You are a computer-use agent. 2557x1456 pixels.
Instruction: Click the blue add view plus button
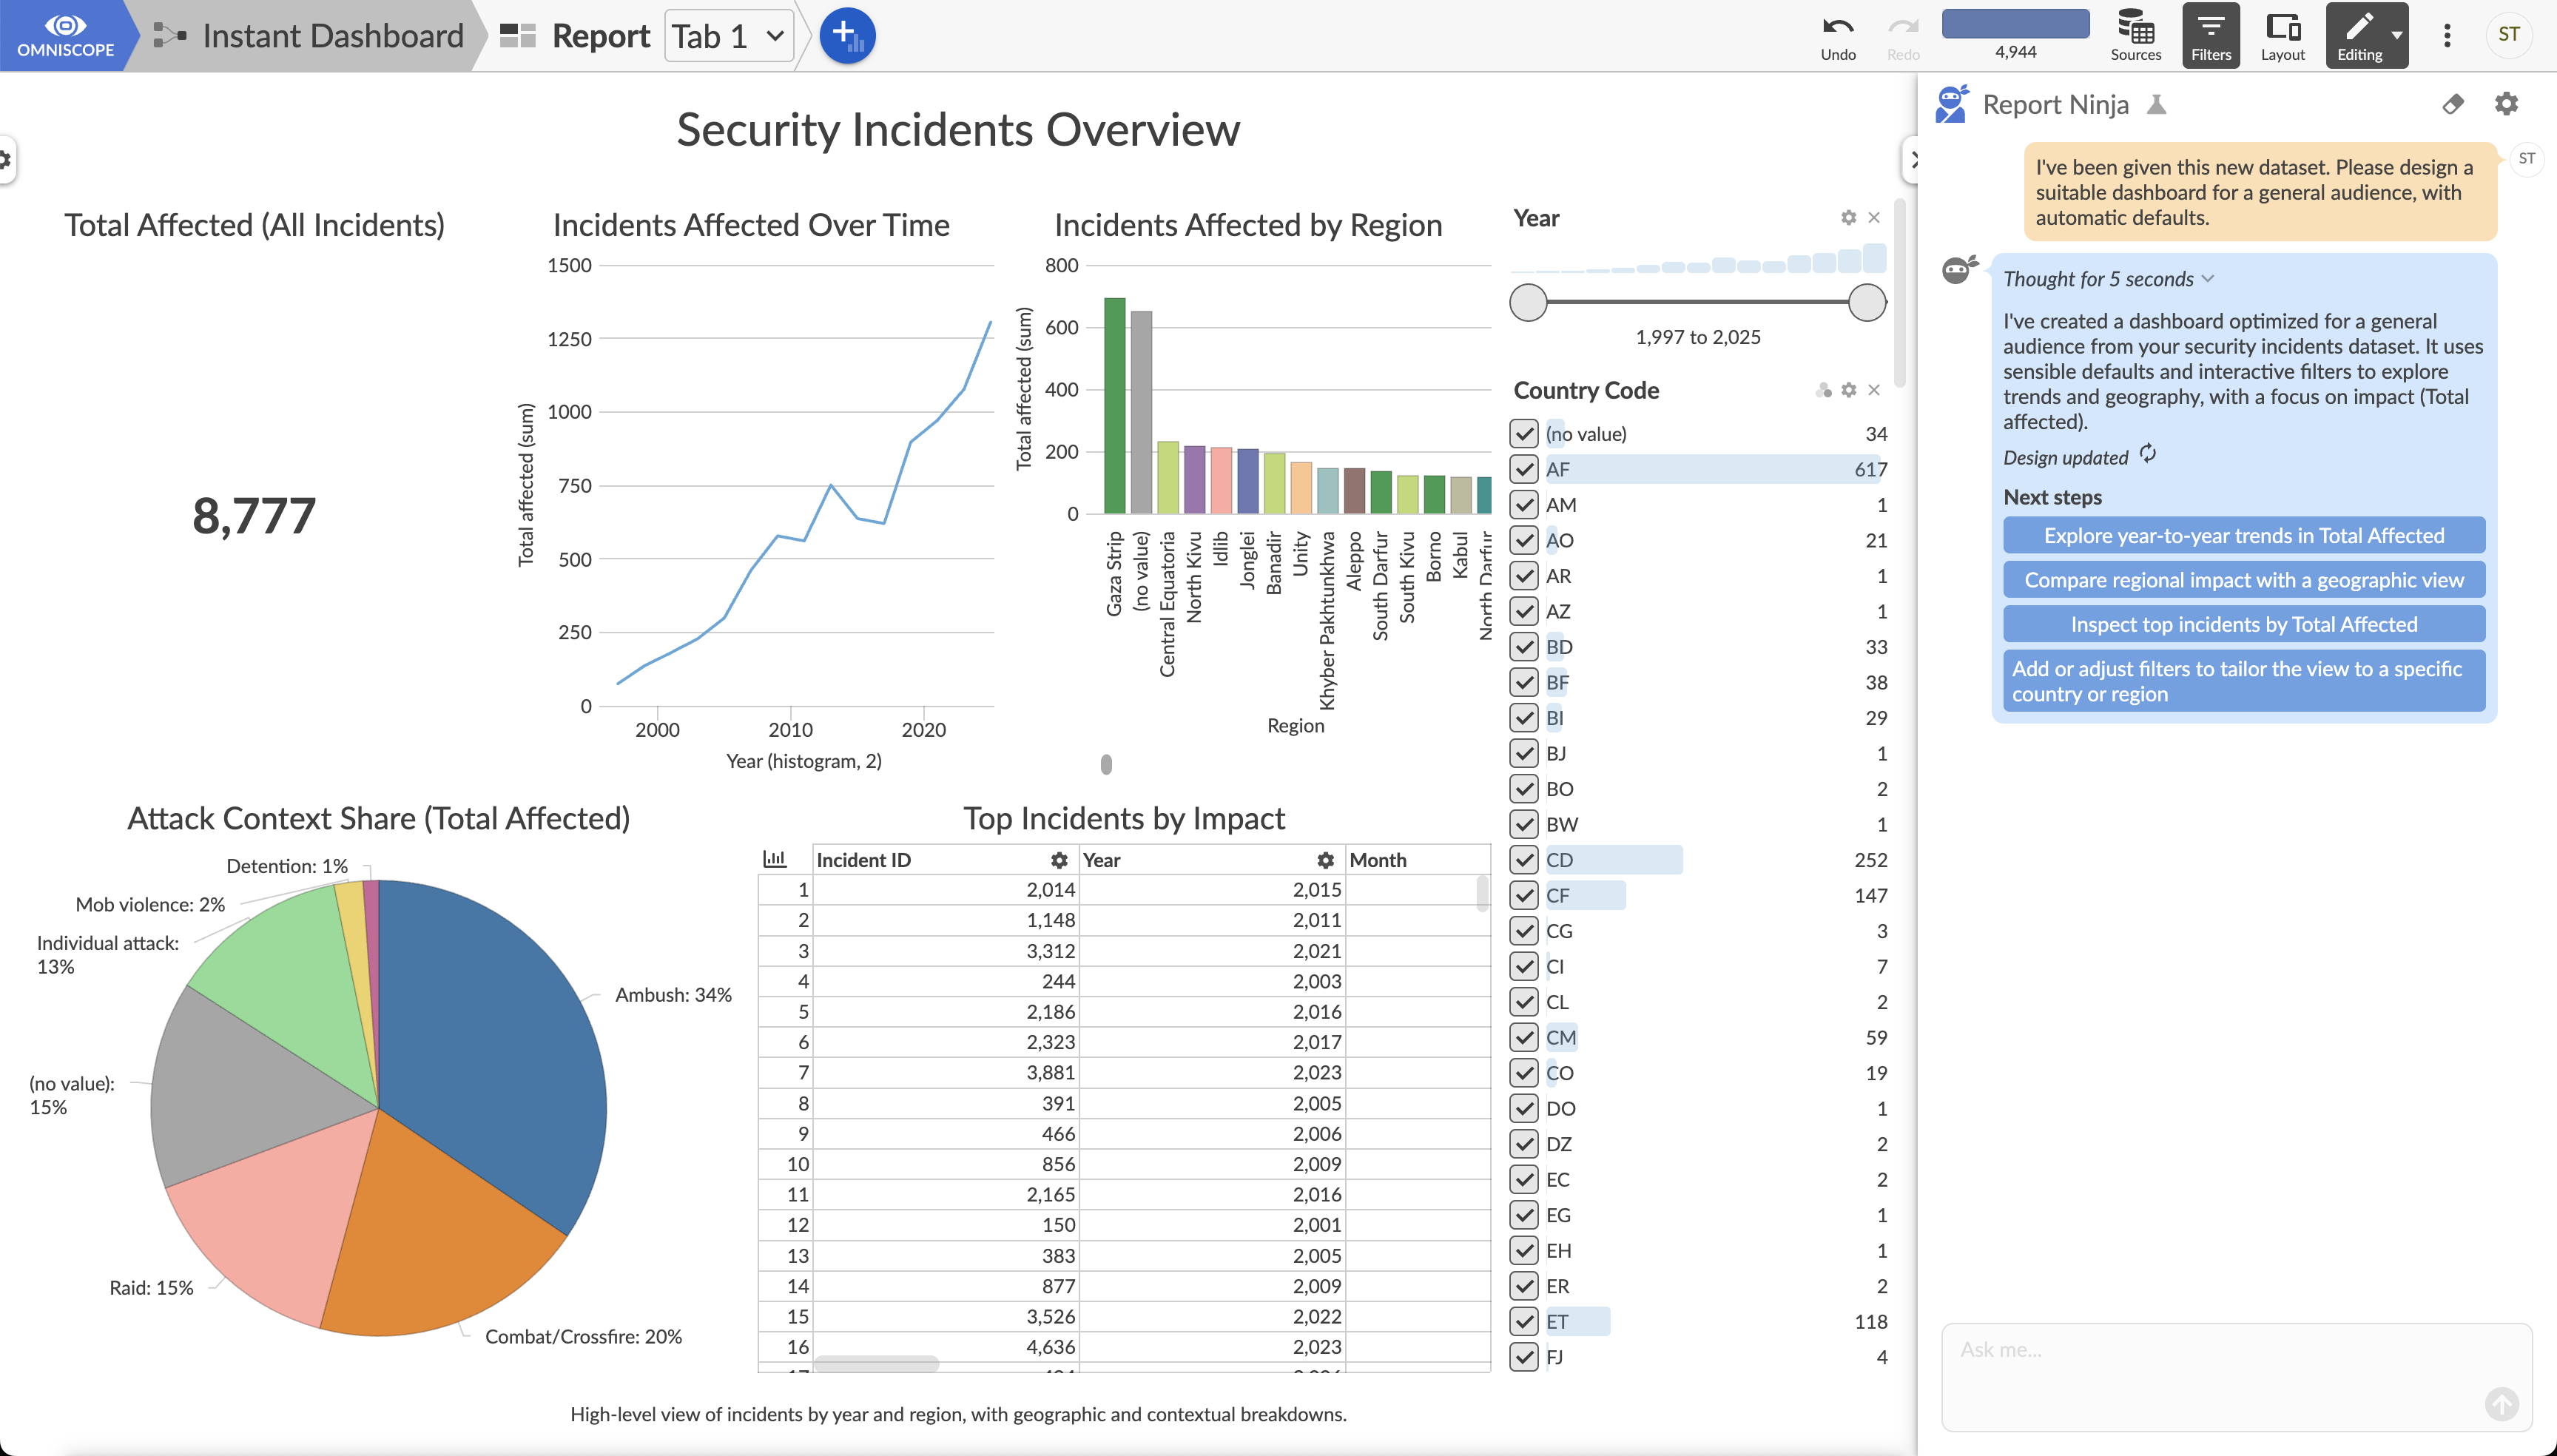[847, 36]
